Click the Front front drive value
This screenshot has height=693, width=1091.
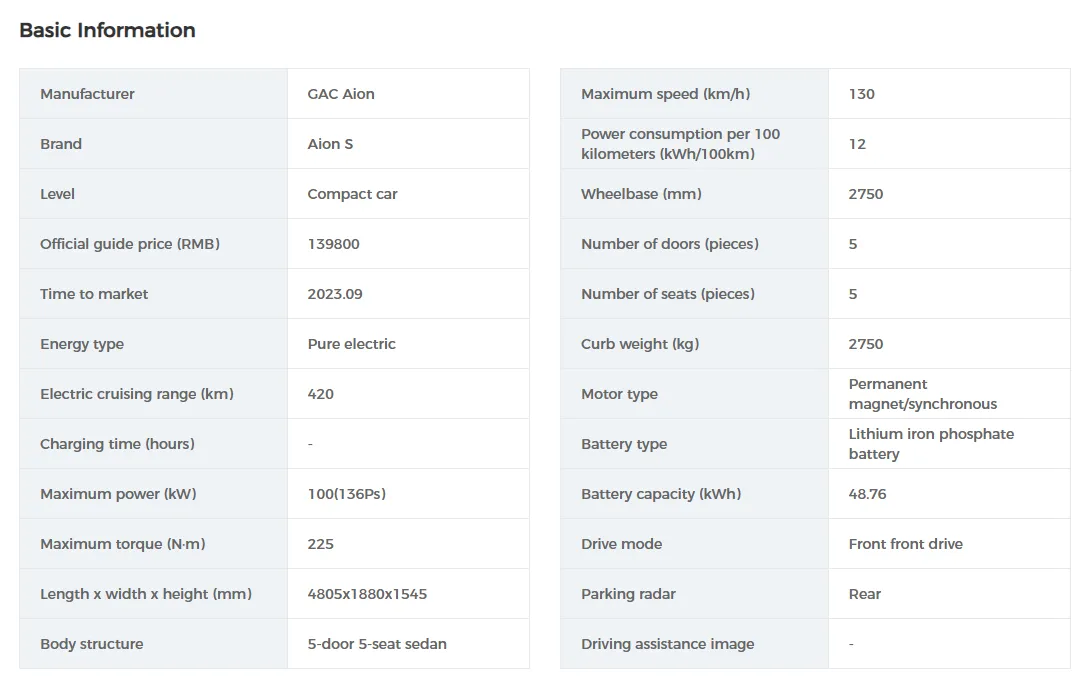(905, 544)
